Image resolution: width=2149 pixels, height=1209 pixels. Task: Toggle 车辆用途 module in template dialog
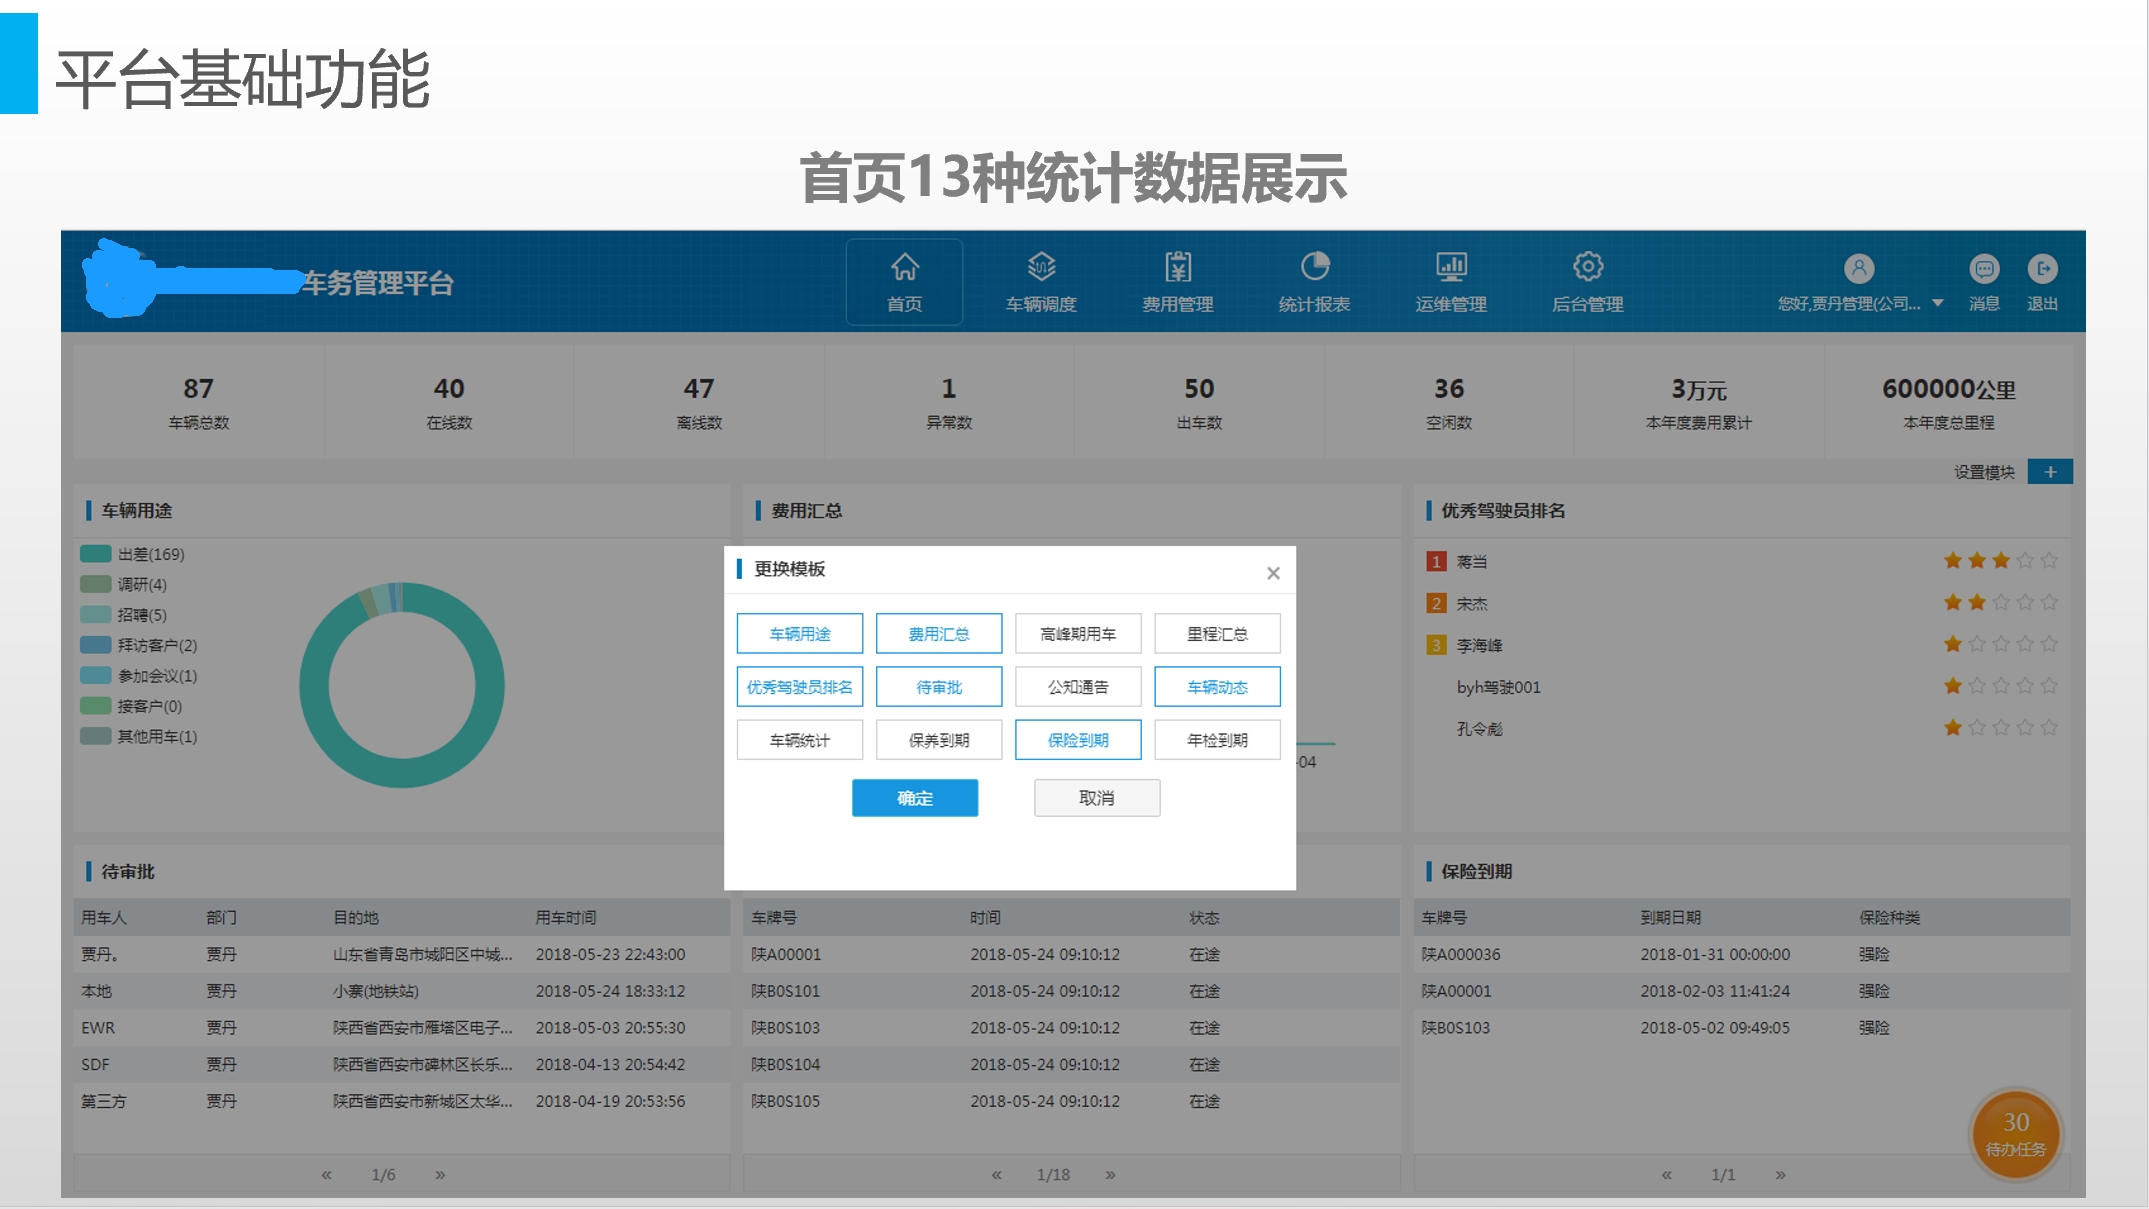799,634
